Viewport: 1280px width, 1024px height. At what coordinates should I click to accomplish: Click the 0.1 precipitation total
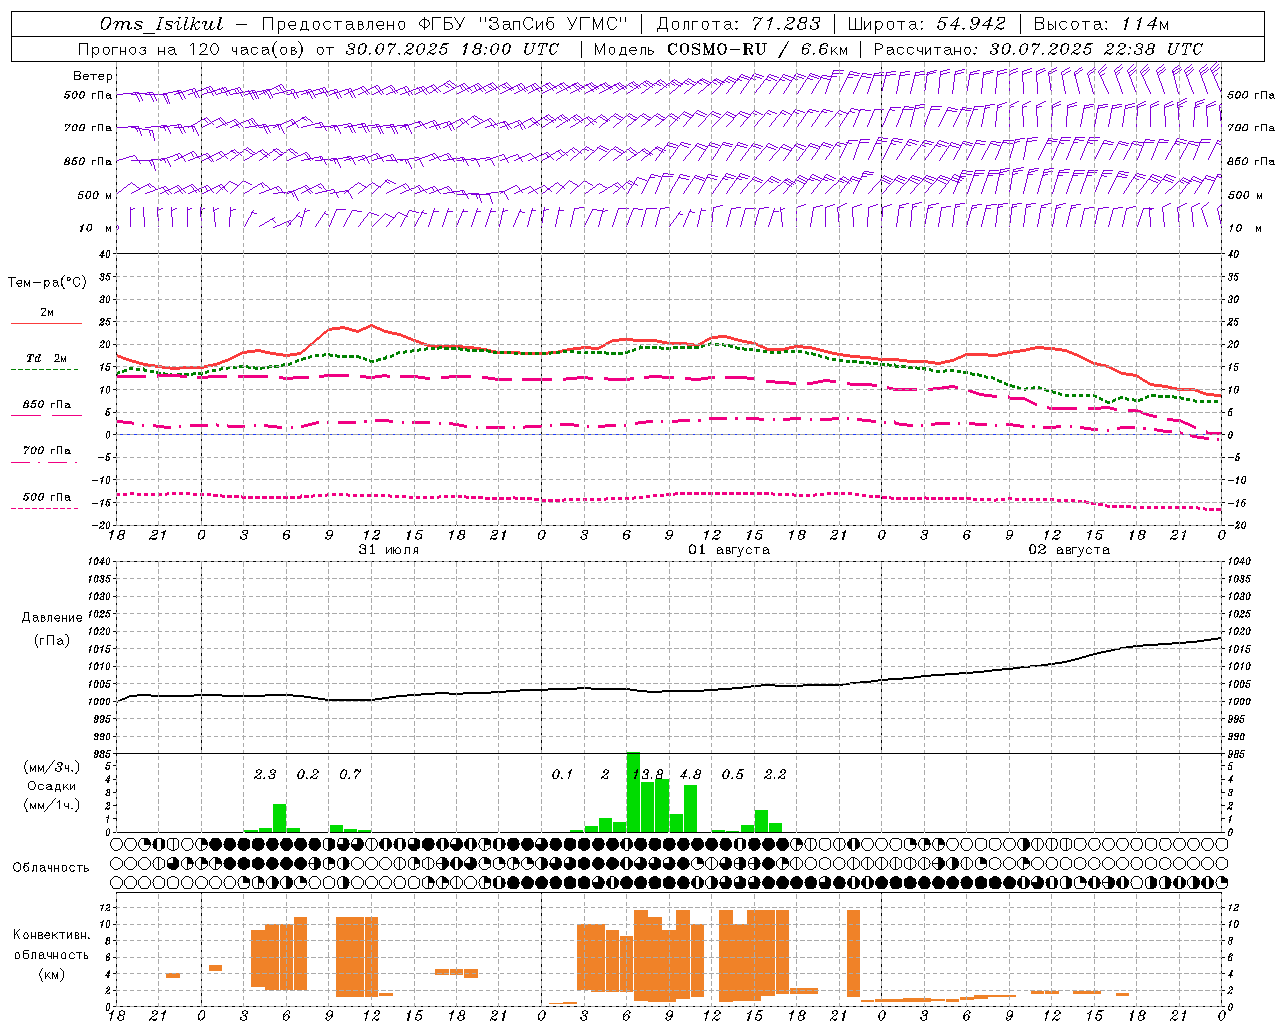[x=562, y=775]
